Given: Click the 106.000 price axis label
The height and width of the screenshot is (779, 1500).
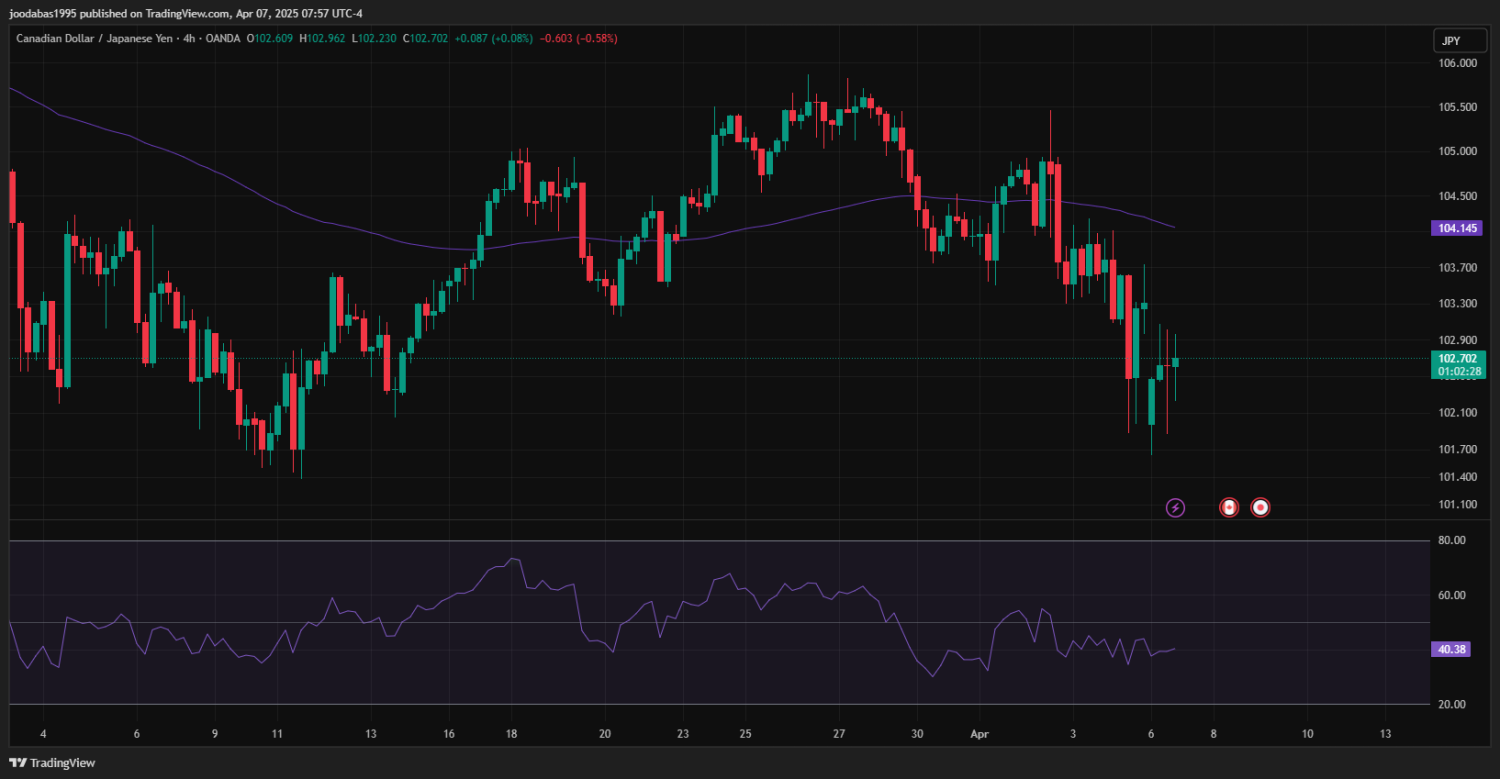Looking at the screenshot, I should pyautogui.click(x=1457, y=63).
